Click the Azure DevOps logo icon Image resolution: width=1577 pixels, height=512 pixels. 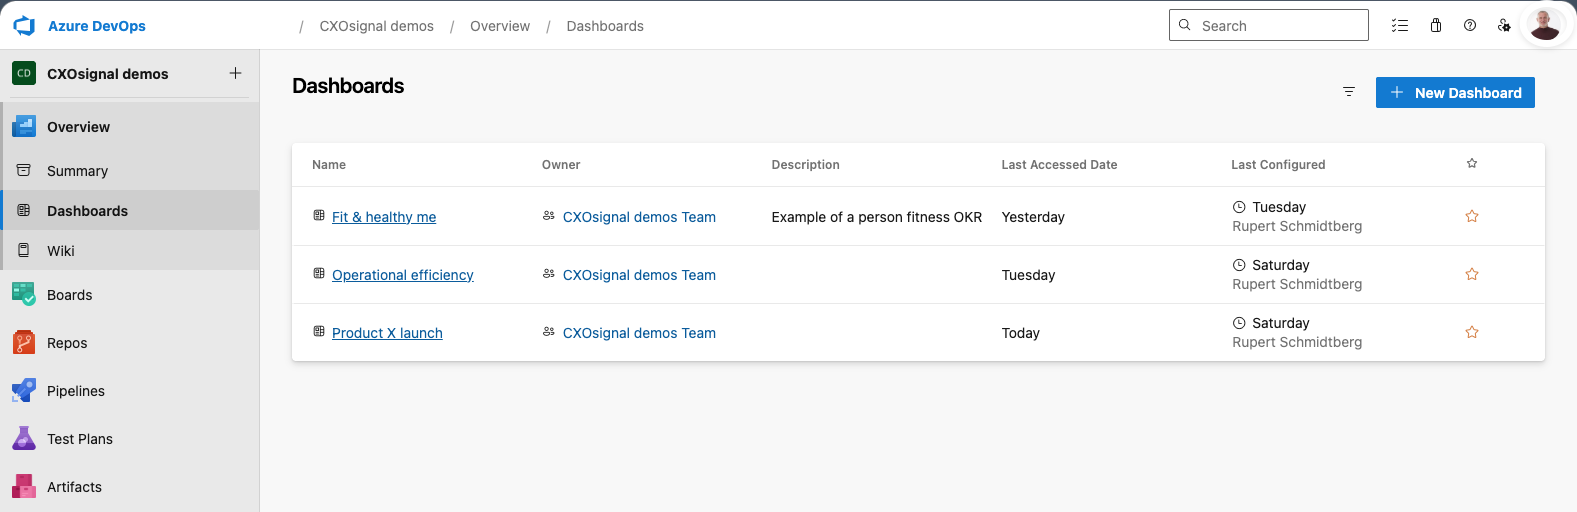[x=24, y=26]
